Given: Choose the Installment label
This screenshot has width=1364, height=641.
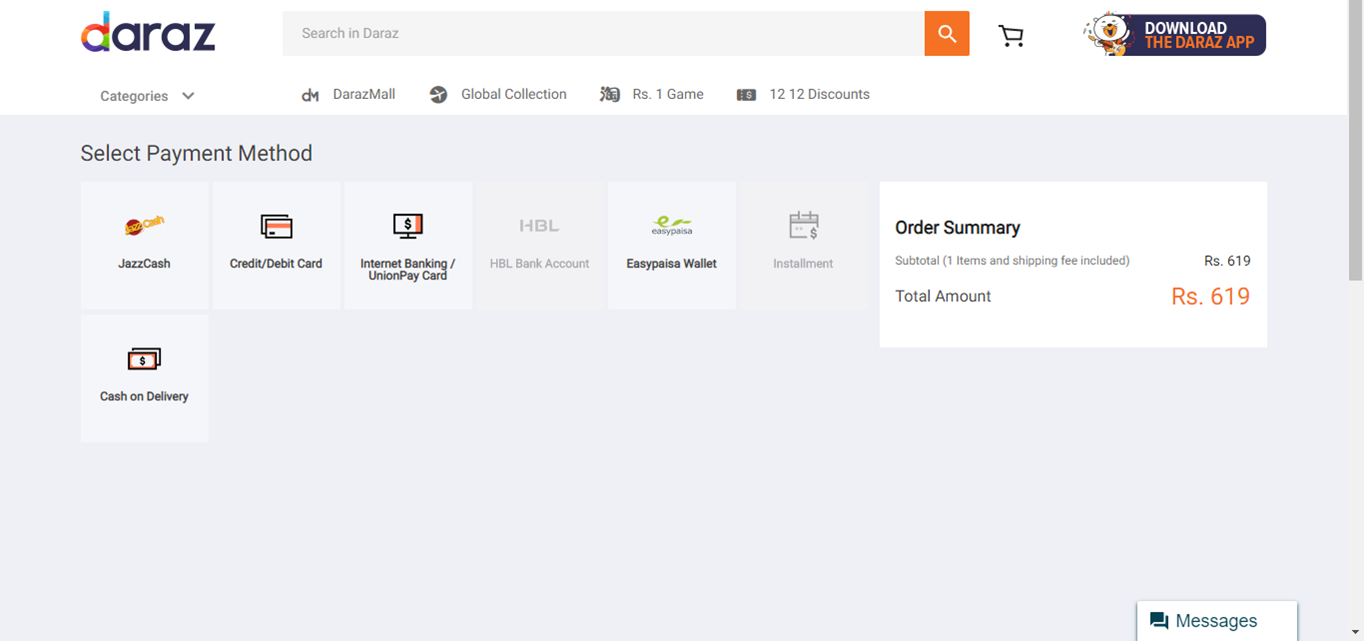Looking at the screenshot, I should point(803,264).
